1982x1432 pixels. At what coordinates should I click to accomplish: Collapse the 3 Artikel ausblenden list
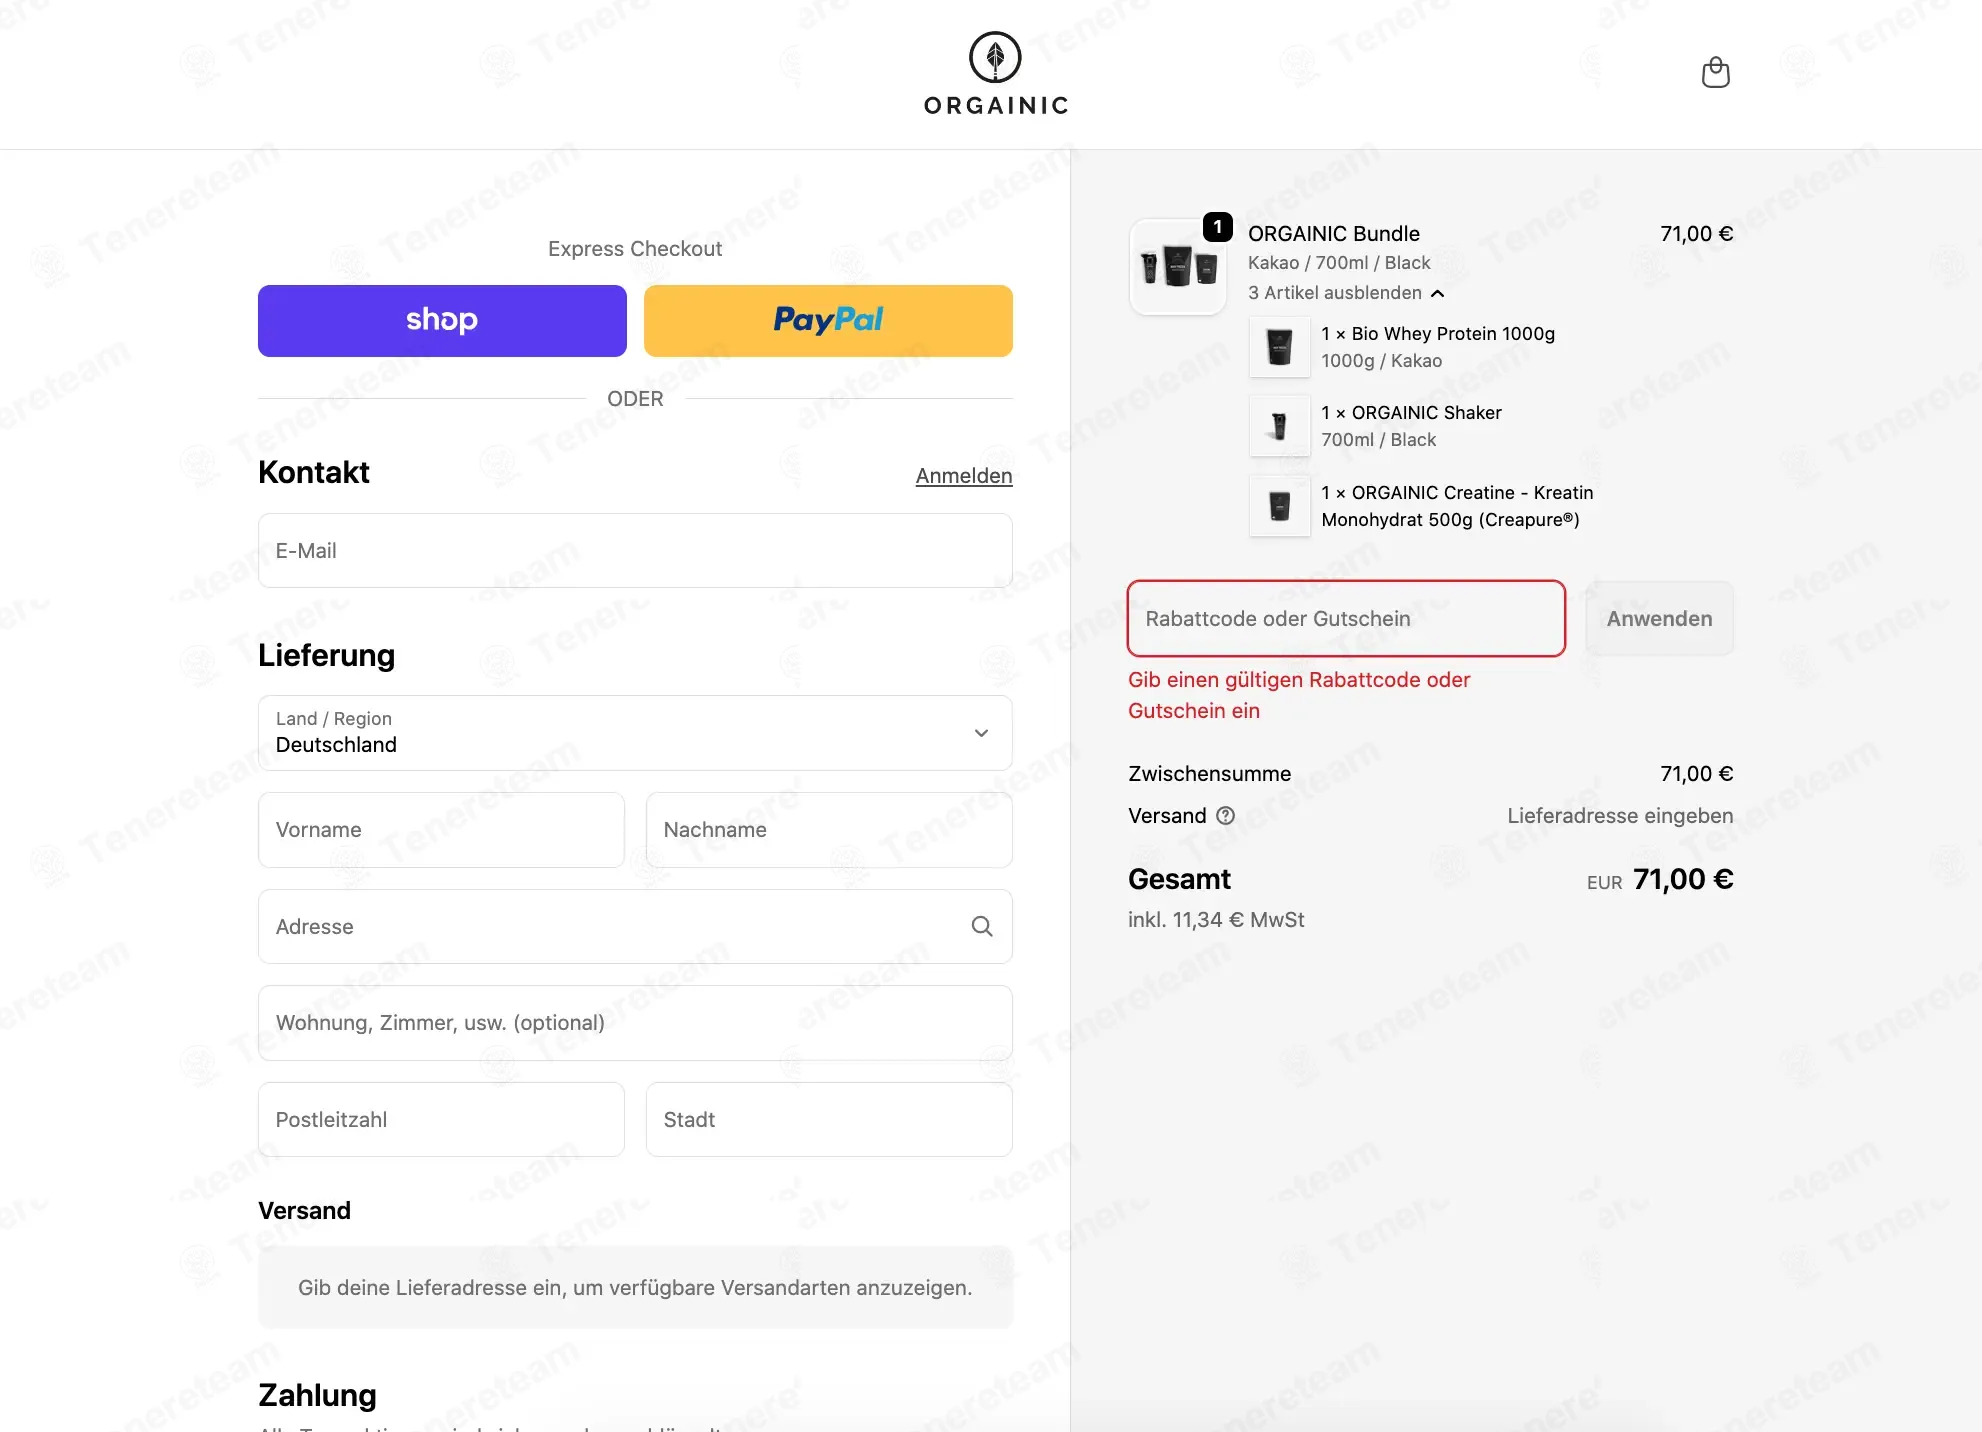coord(1346,293)
